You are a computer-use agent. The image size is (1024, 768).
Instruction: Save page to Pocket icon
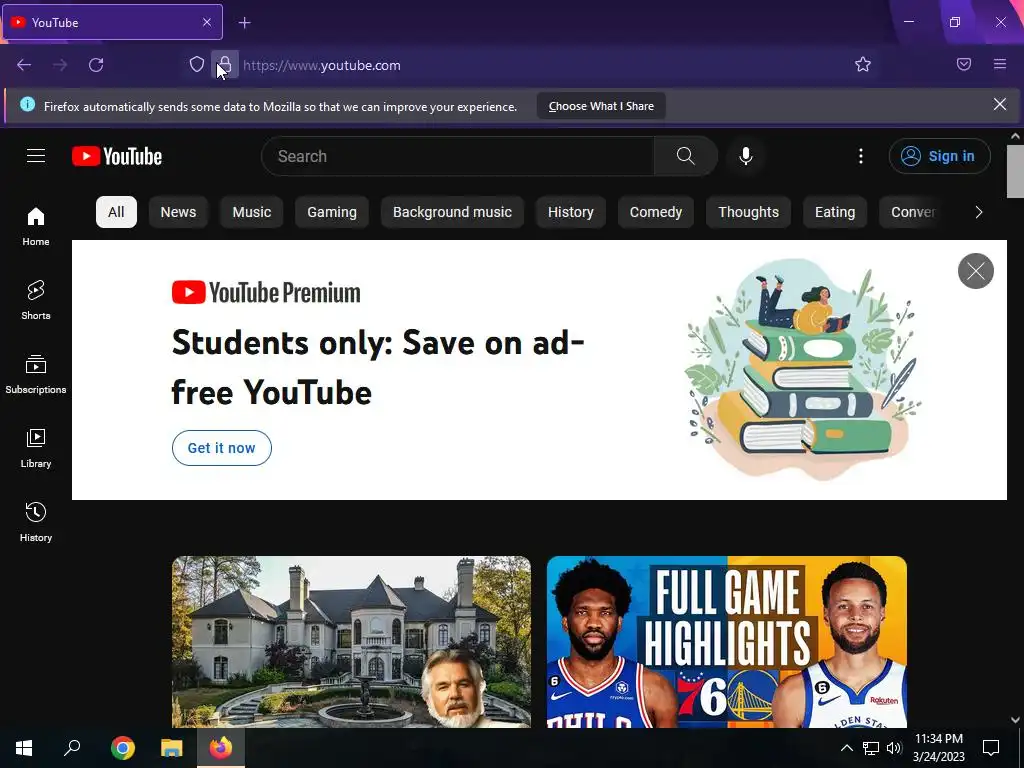coord(964,64)
